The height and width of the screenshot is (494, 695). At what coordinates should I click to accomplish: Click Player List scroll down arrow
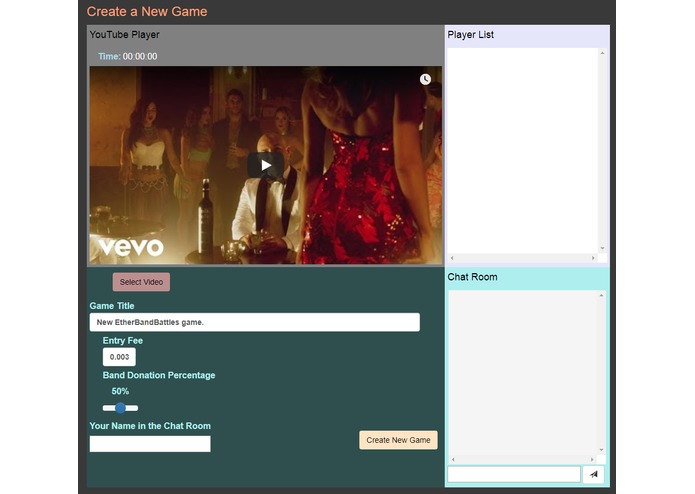click(602, 249)
